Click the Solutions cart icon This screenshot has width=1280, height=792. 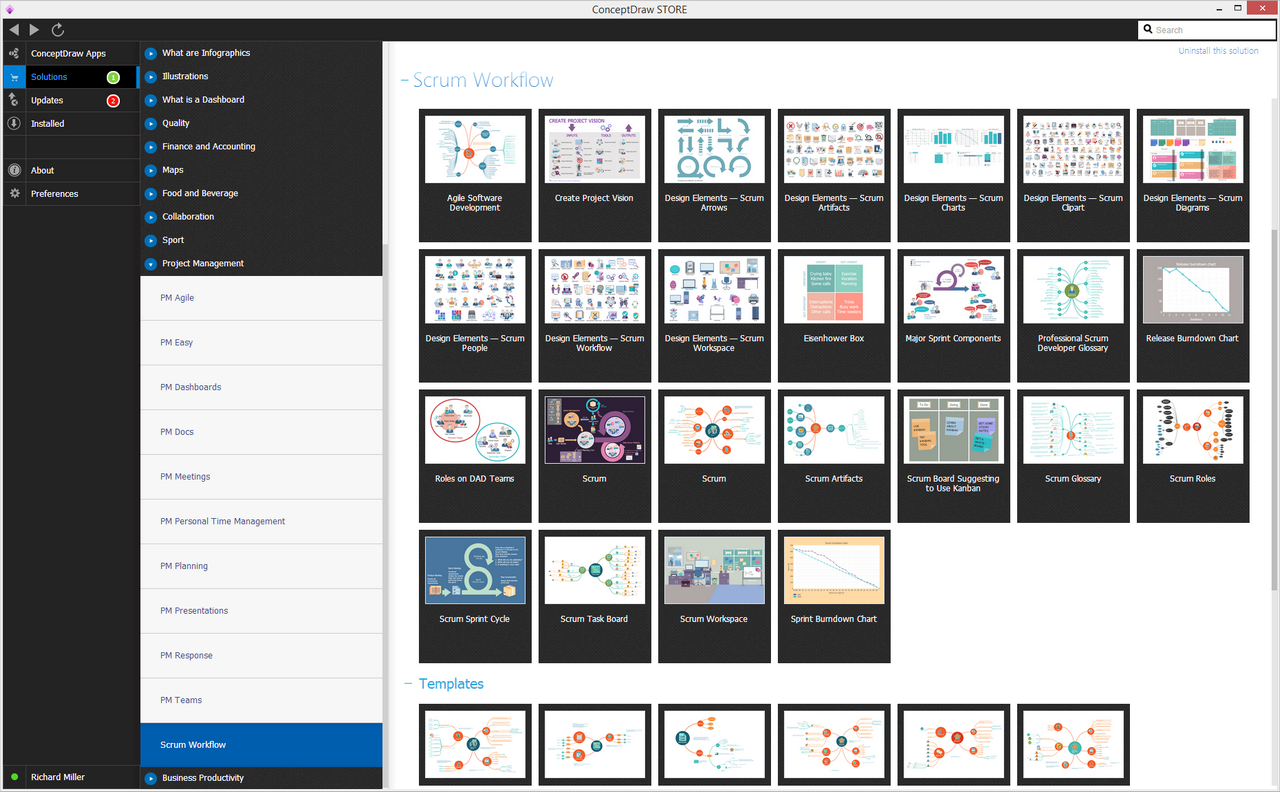(x=14, y=77)
